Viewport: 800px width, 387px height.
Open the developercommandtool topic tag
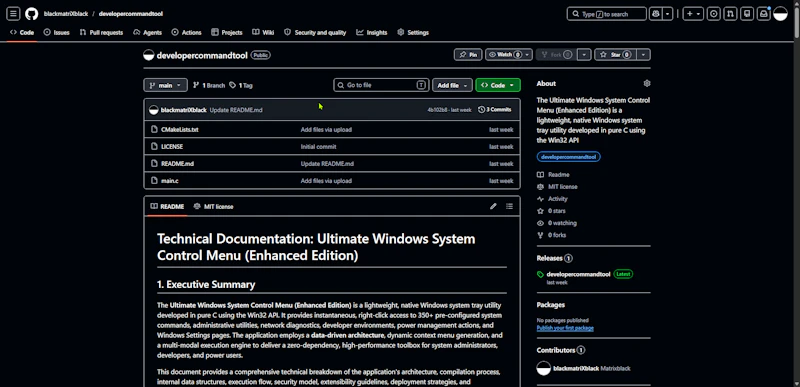pyautogui.click(x=568, y=157)
